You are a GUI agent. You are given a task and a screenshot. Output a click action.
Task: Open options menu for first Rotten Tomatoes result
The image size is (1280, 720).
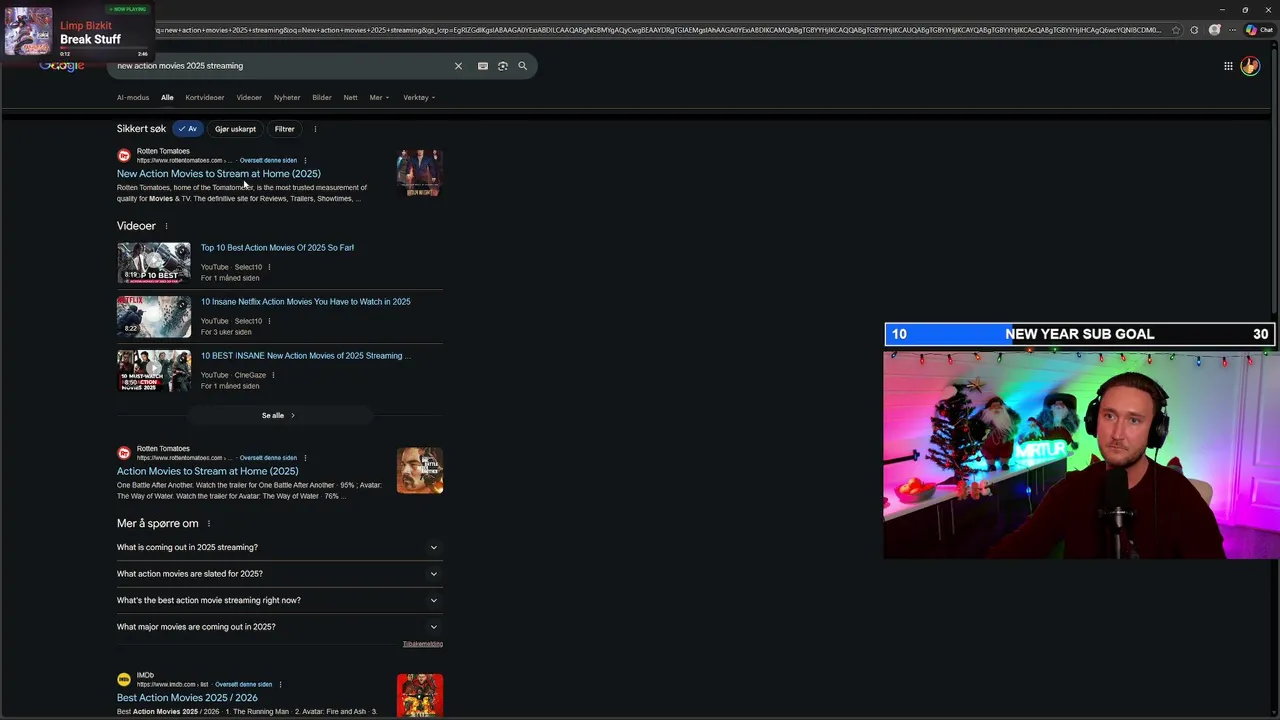pyautogui.click(x=305, y=160)
